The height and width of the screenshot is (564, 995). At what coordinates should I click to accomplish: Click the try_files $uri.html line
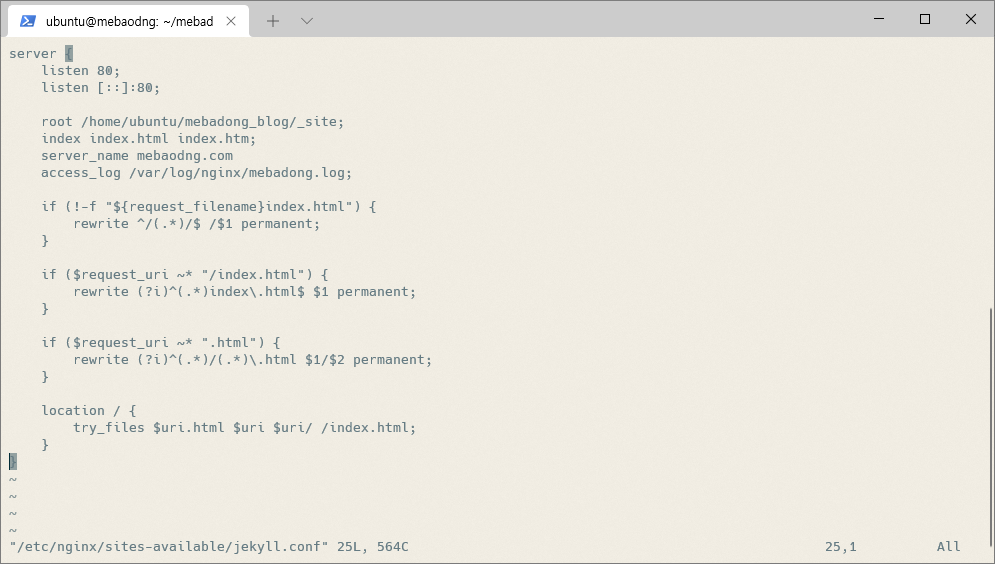click(x=244, y=428)
